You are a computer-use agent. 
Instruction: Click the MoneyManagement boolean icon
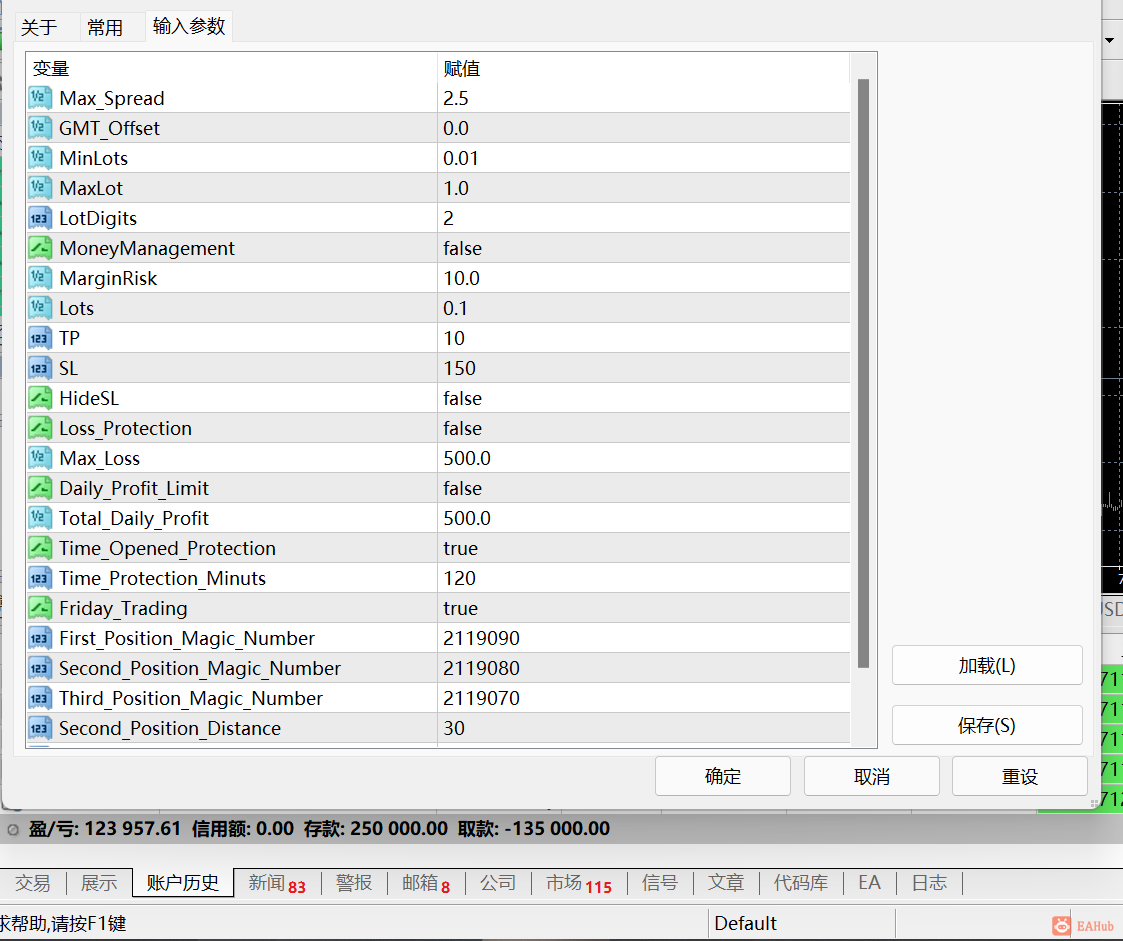pyautogui.click(x=40, y=248)
